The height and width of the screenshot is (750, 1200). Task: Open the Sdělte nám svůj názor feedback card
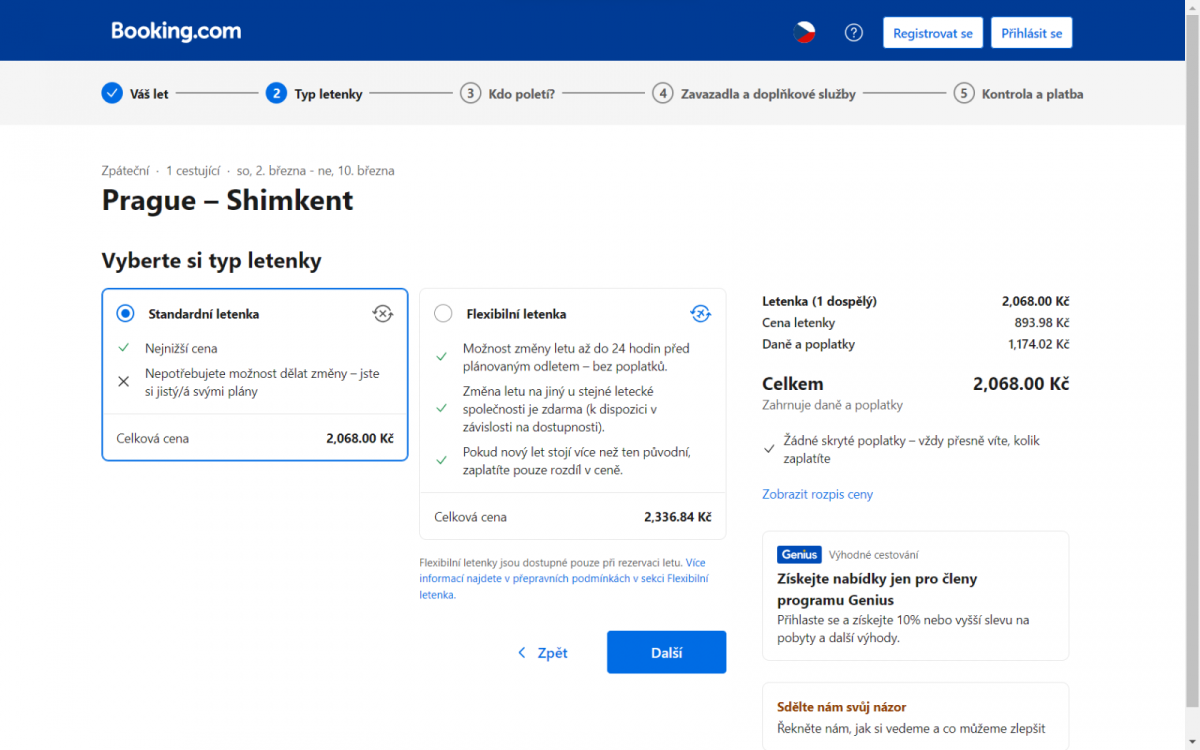click(915, 716)
